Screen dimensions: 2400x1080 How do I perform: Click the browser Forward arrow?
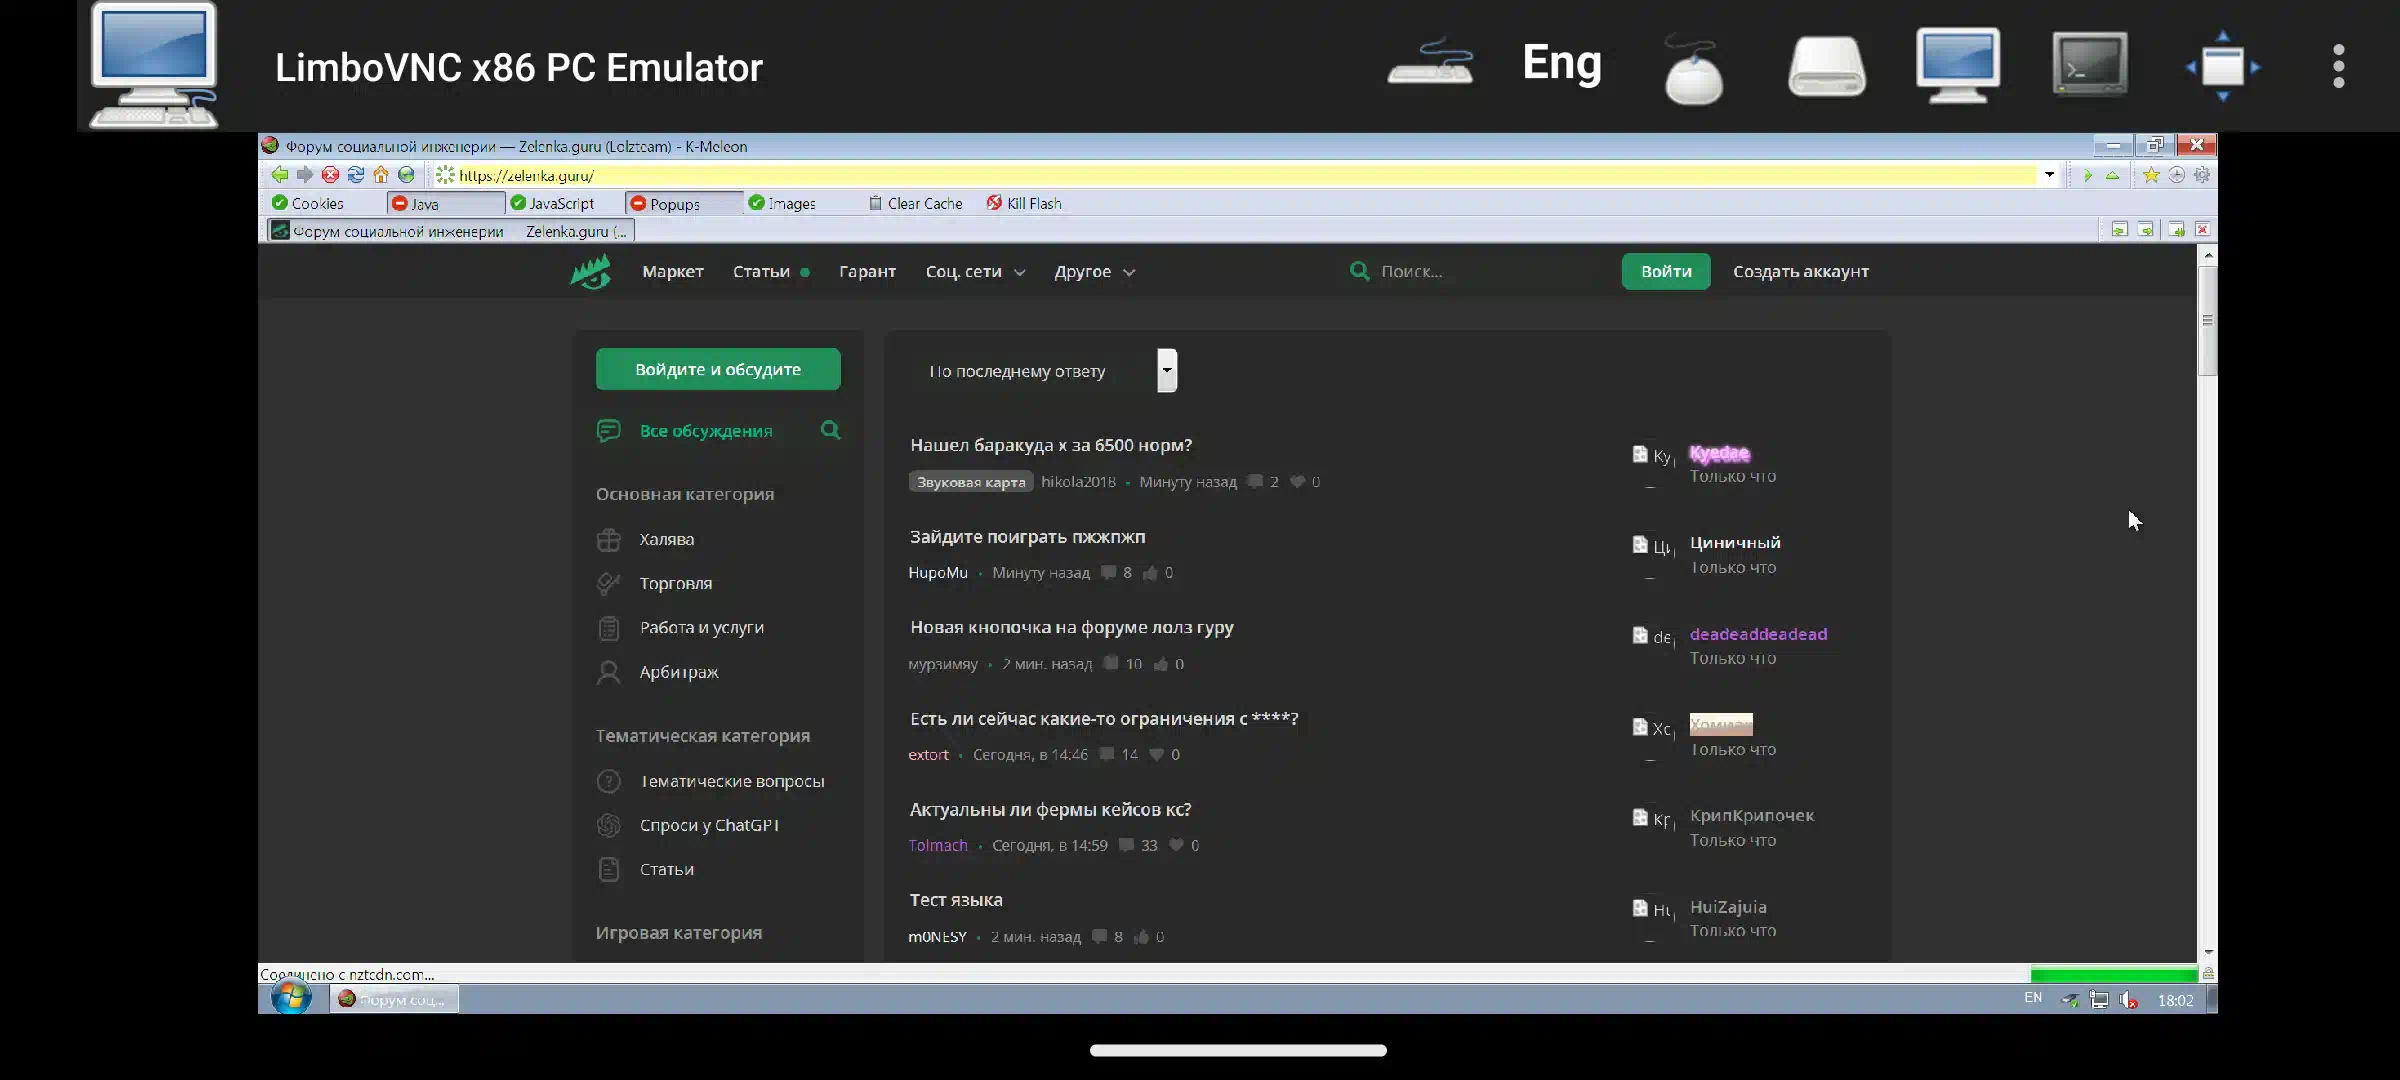coord(304,175)
